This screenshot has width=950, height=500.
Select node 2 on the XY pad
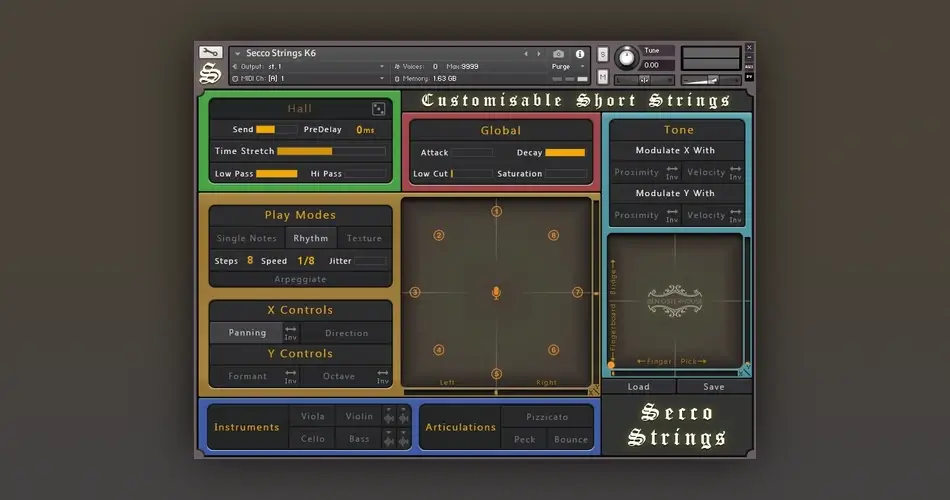pos(439,235)
